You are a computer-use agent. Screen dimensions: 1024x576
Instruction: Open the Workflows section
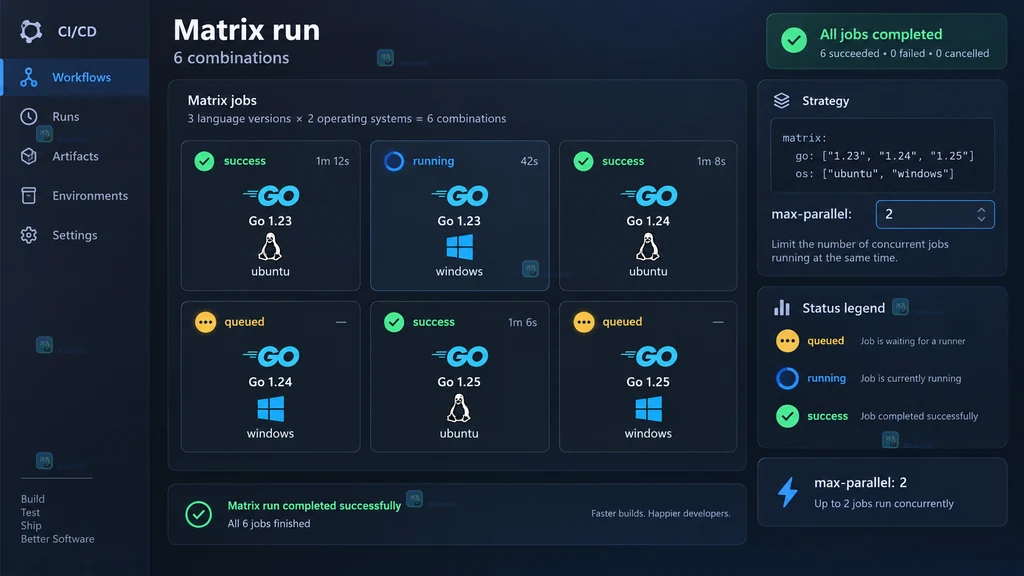click(75, 77)
